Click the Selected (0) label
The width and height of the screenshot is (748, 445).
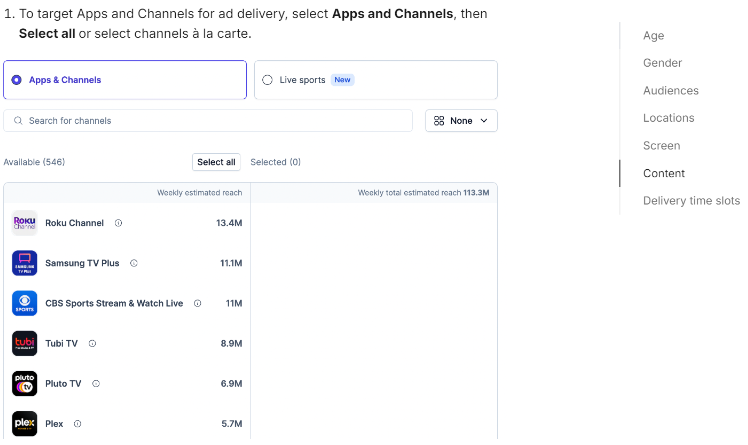[275, 162]
